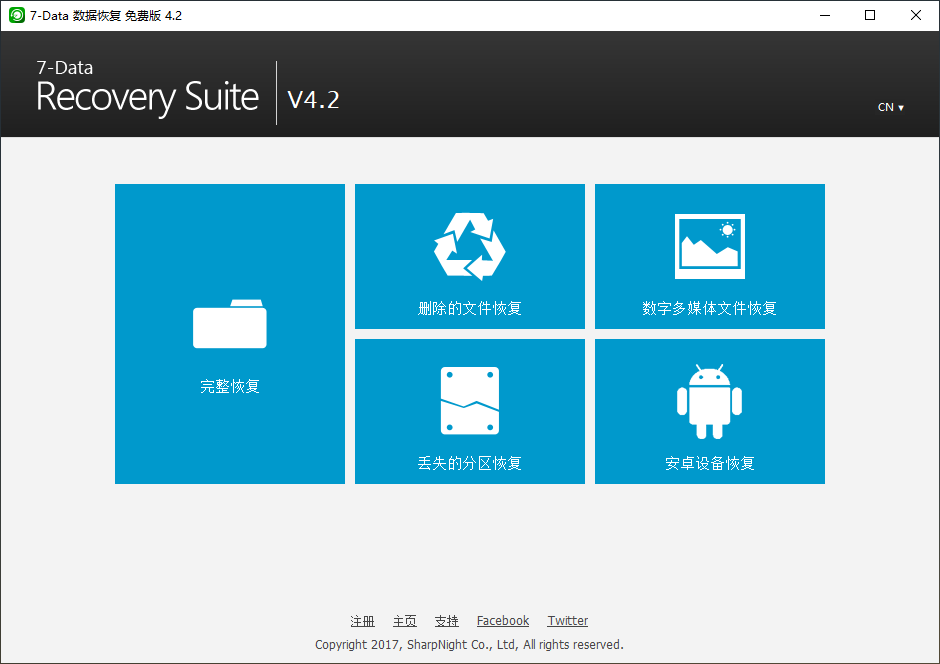Screen dimensions: 940x664
Task: Select the 完整恢复 label
Action: [230, 386]
